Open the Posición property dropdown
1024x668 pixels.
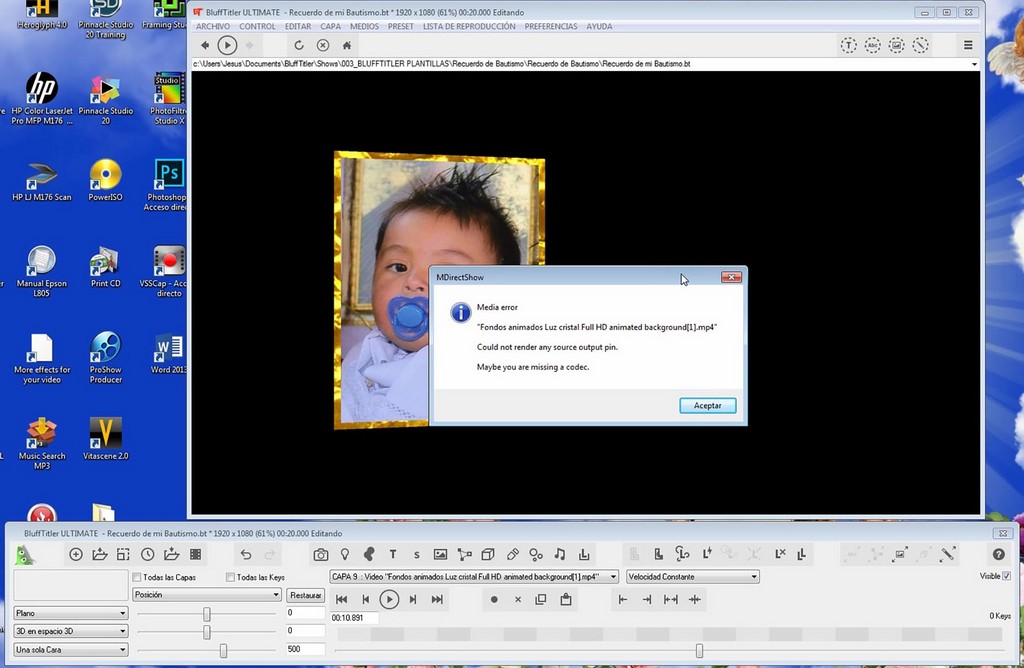pos(207,595)
